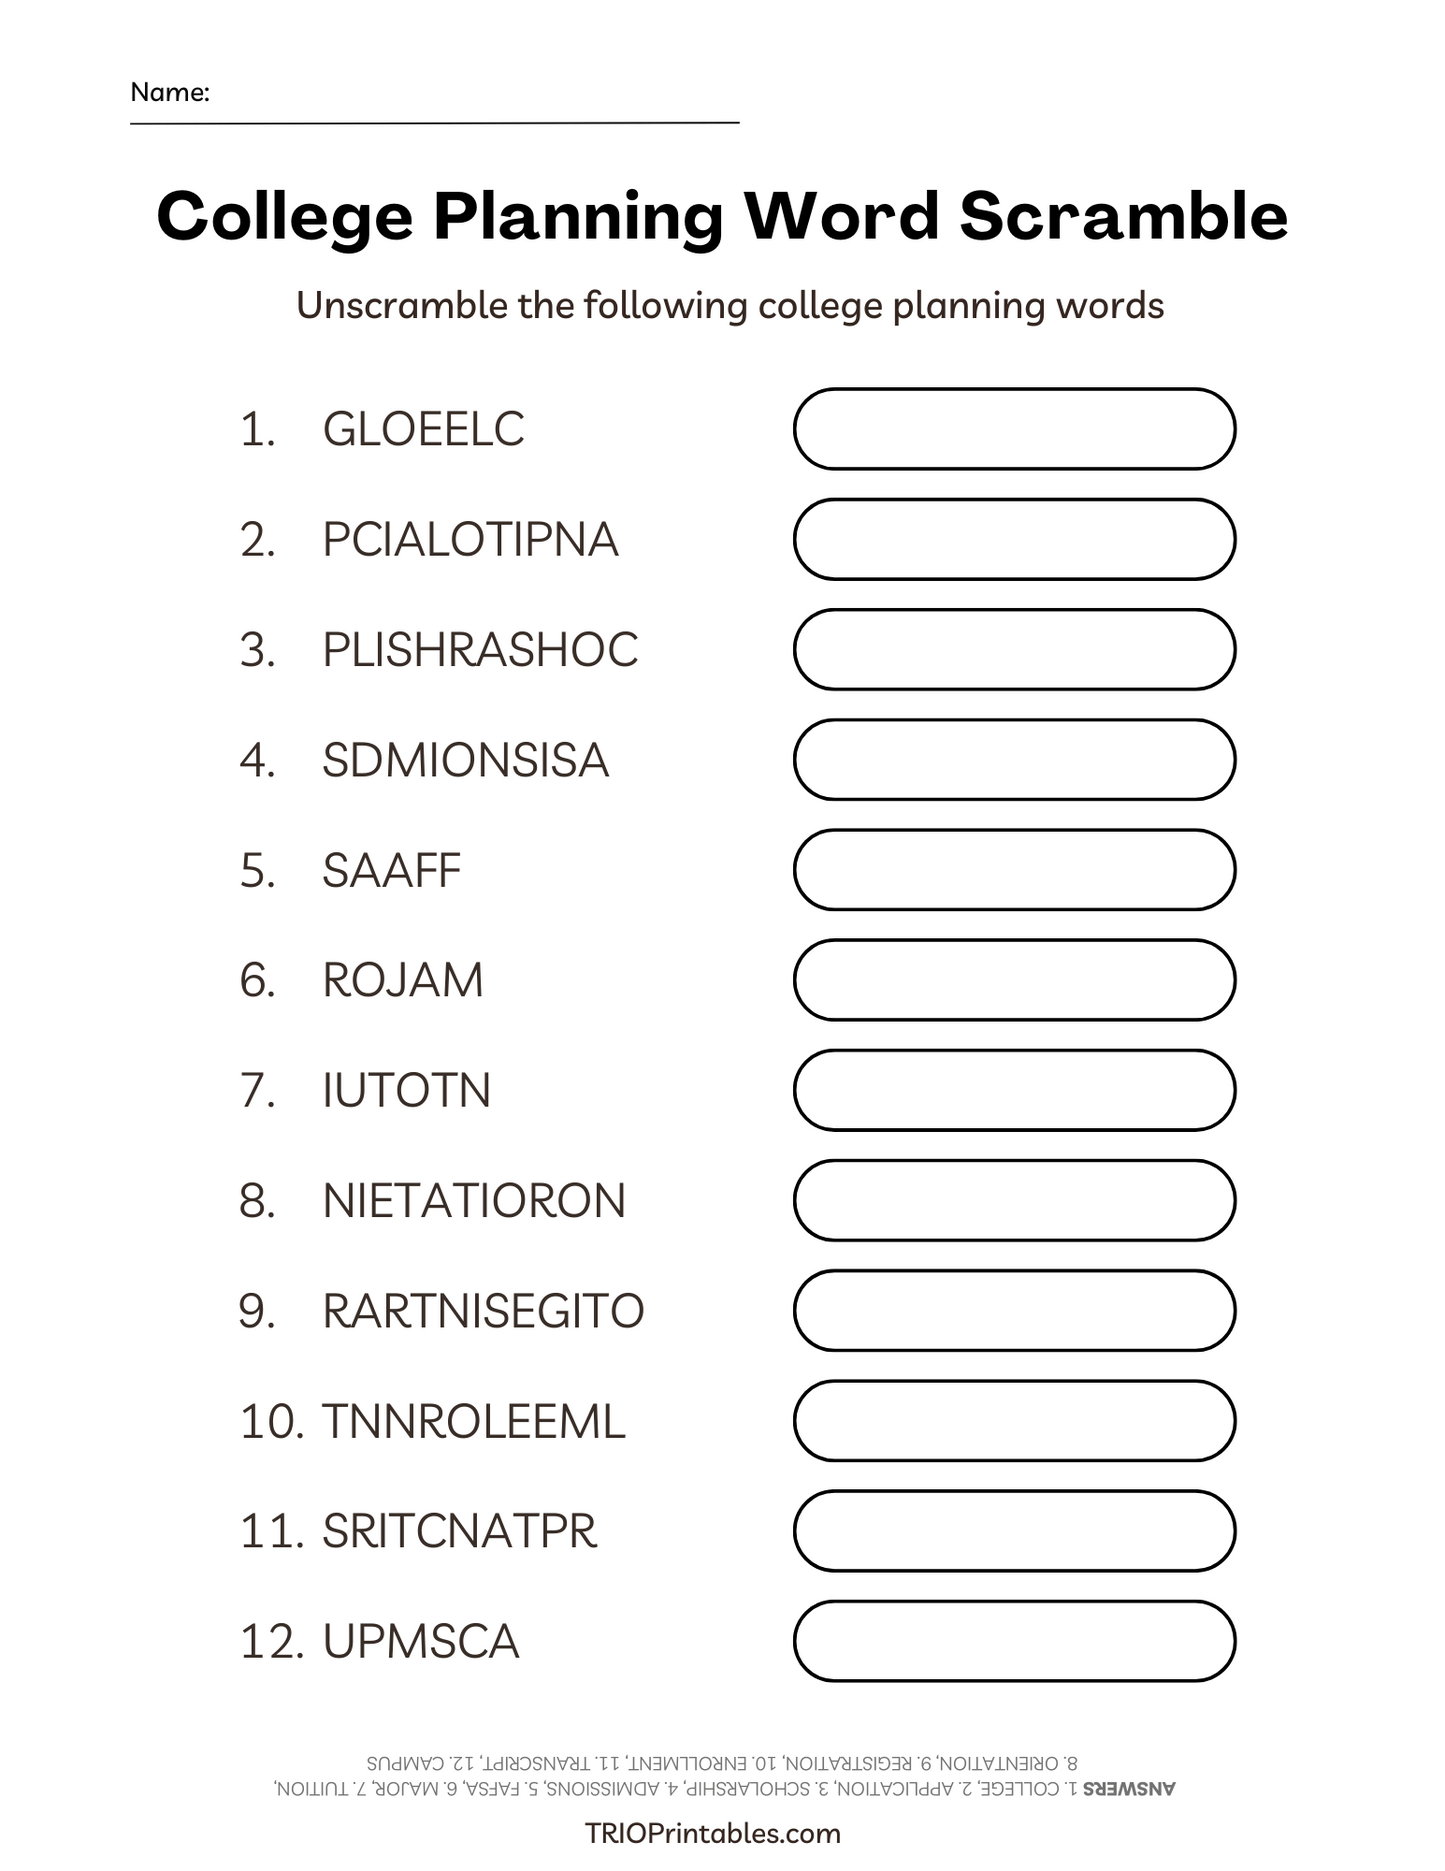The height and width of the screenshot is (1871, 1445).
Task: Open the TRIOPrintables.com link
Action: click(x=712, y=1833)
